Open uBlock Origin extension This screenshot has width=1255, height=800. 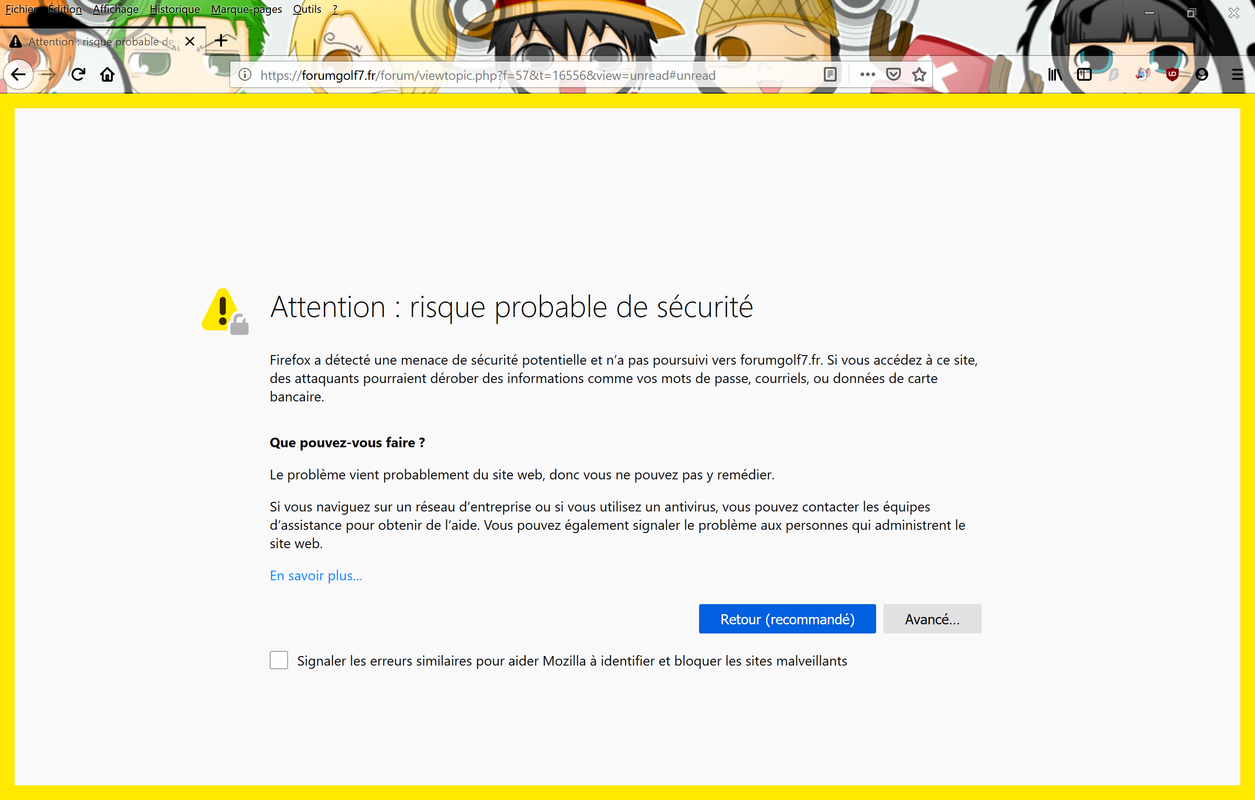click(1172, 75)
